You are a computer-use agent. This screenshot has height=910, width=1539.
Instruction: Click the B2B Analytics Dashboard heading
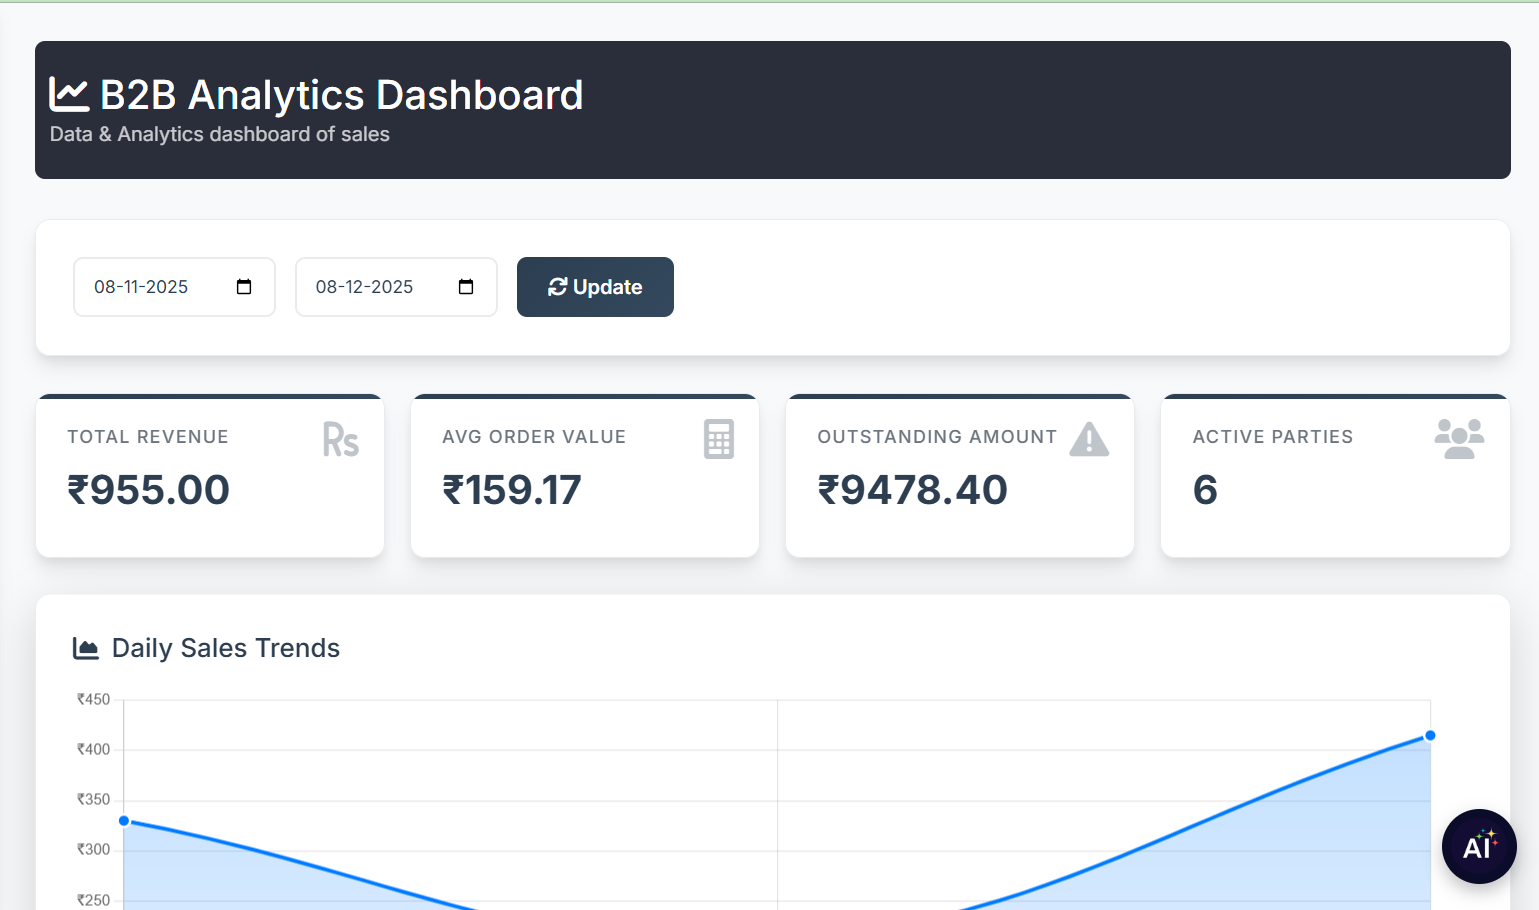[341, 95]
